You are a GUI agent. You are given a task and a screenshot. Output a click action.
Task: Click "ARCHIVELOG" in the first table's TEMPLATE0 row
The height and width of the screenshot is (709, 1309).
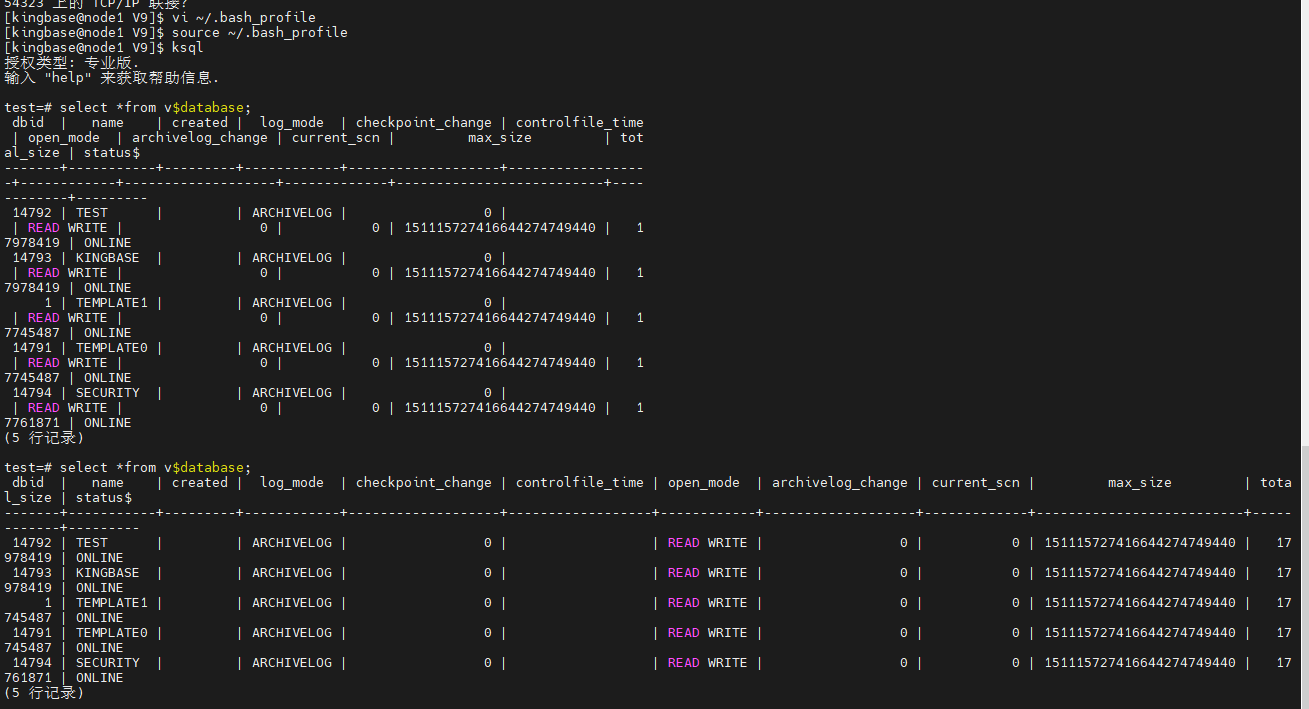pyautogui.click(x=291, y=347)
